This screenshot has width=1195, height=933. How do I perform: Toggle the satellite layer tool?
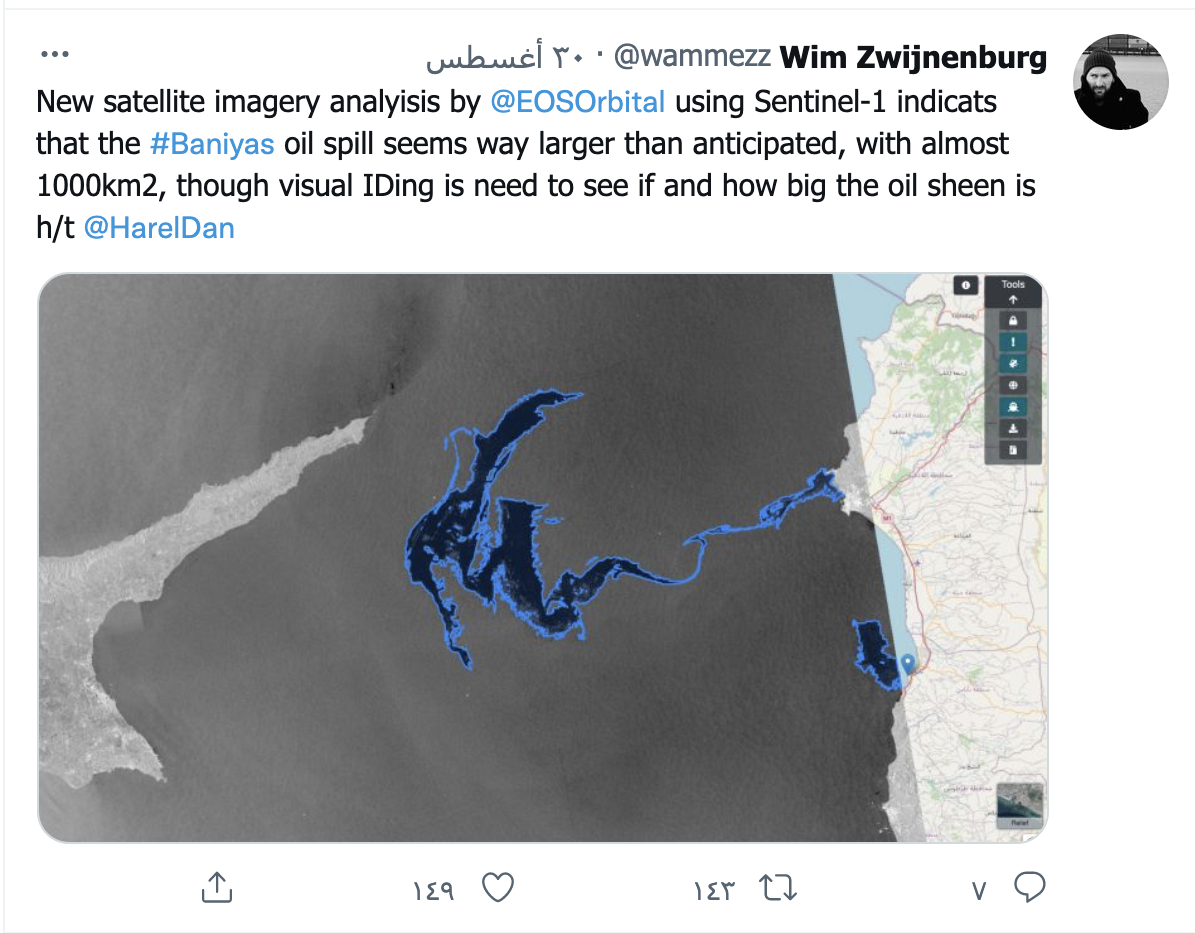click(x=1013, y=364)
